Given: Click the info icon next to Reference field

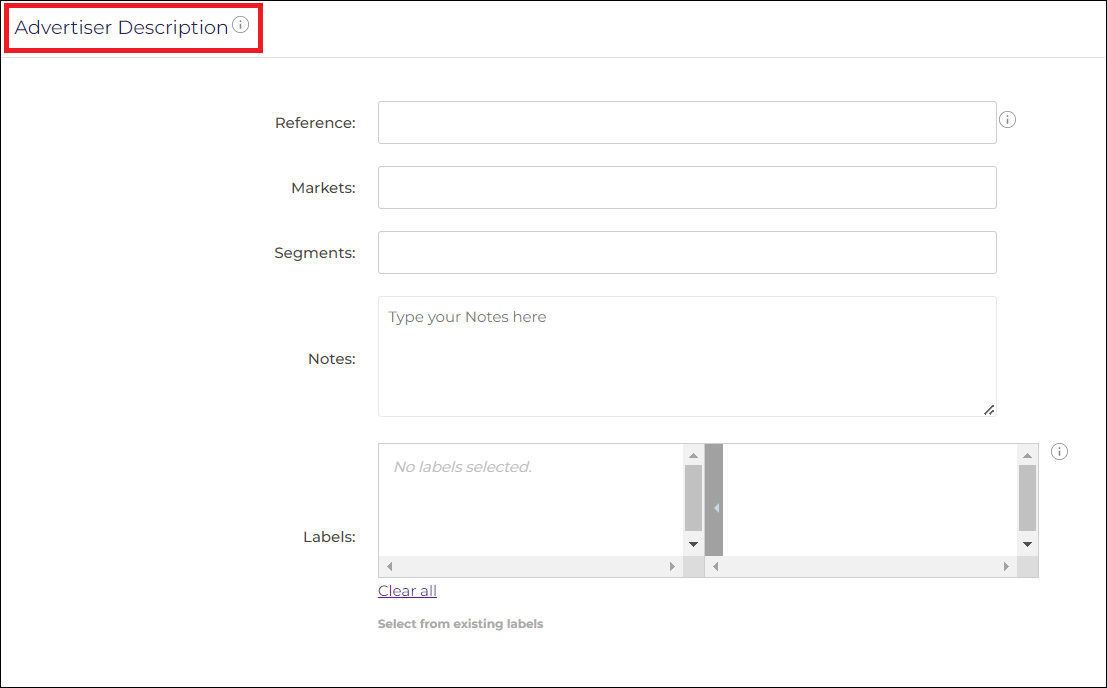Looking at the screenshot, I should 1007,120.
